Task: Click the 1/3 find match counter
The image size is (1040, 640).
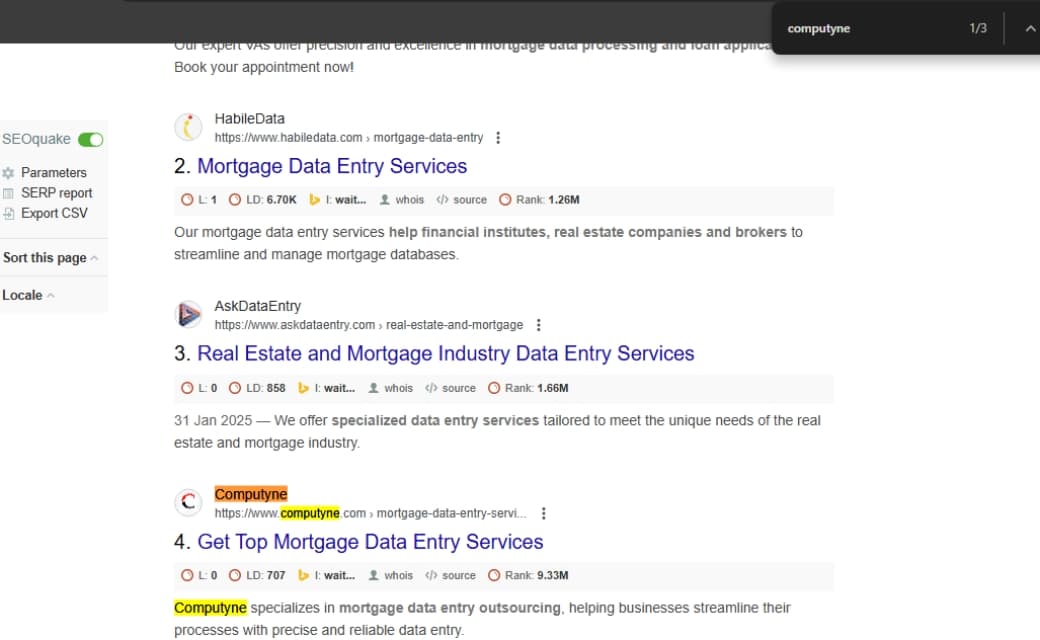Action: pos(978,29)
